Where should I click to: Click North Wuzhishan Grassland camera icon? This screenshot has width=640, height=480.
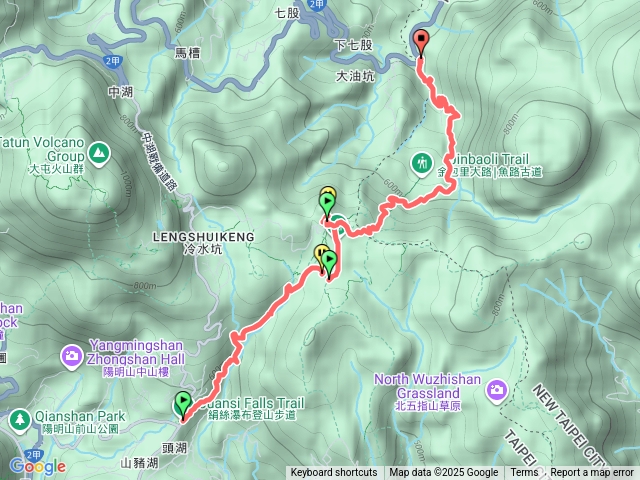[496, 391]
